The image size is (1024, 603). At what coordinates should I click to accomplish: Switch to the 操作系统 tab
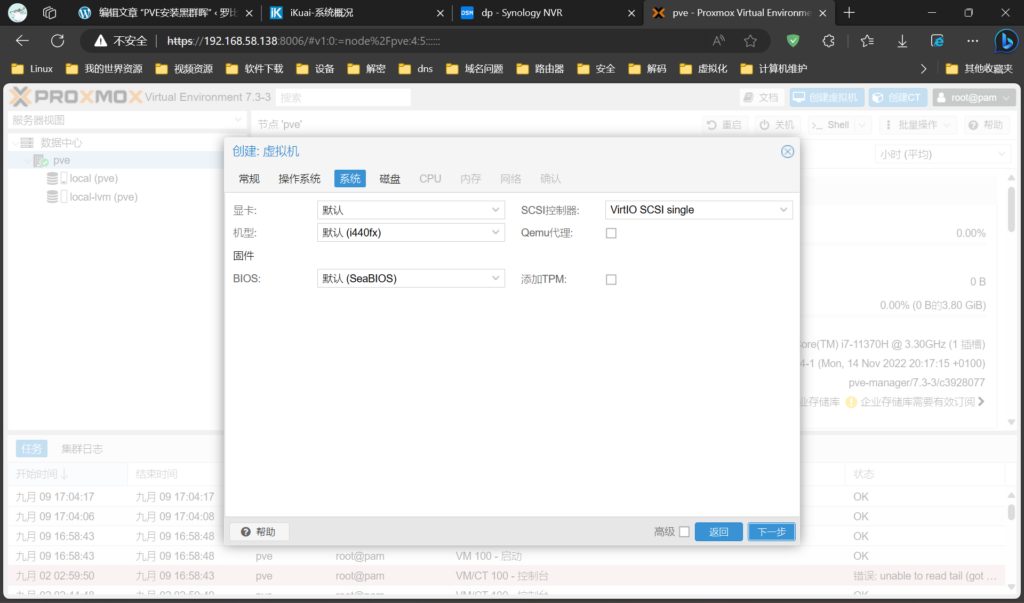[299, 179]
